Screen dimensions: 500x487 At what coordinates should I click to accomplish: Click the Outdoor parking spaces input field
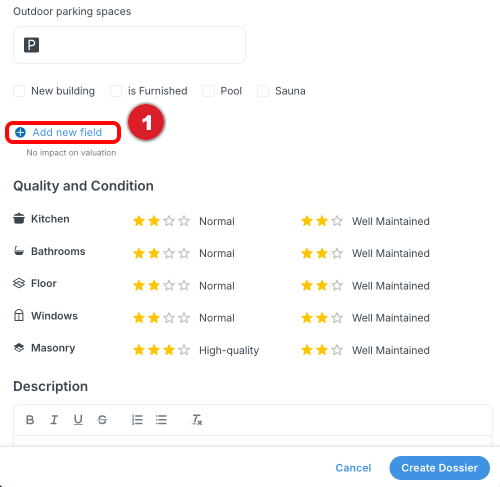129,45
